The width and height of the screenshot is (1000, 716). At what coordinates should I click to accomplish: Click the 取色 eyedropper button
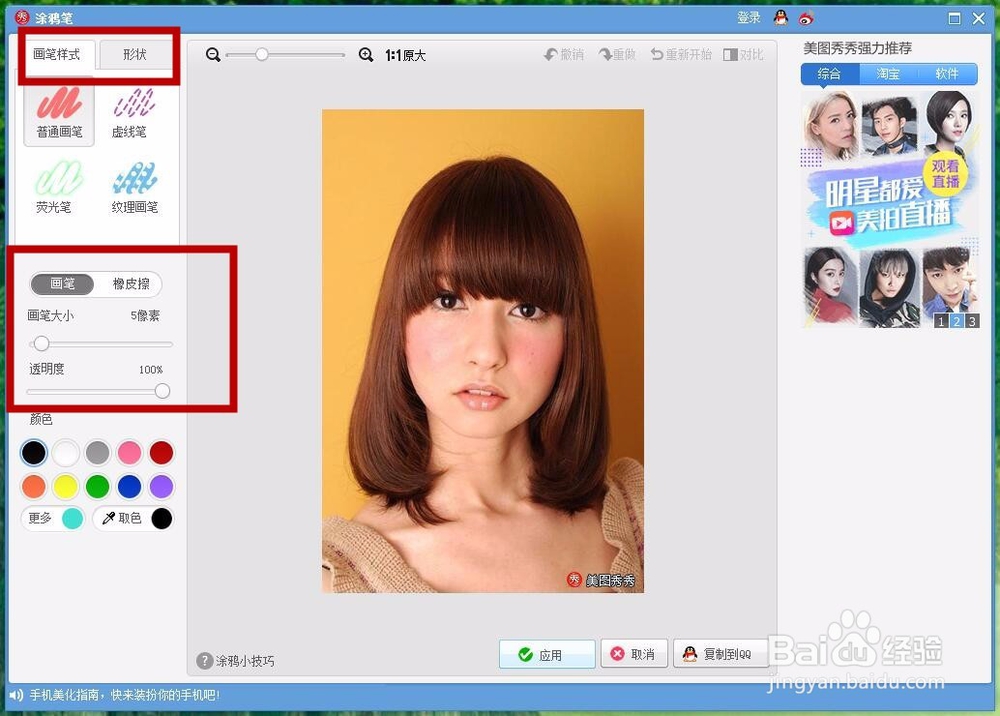tap(133, 518)
